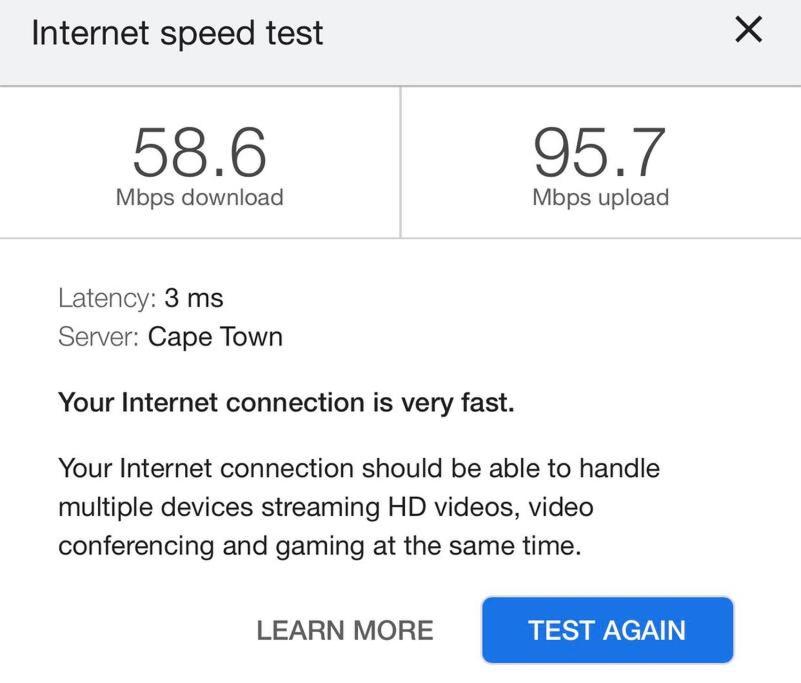Click the "3 ms" latency value

pyautogui.click(x=194, y=298)
